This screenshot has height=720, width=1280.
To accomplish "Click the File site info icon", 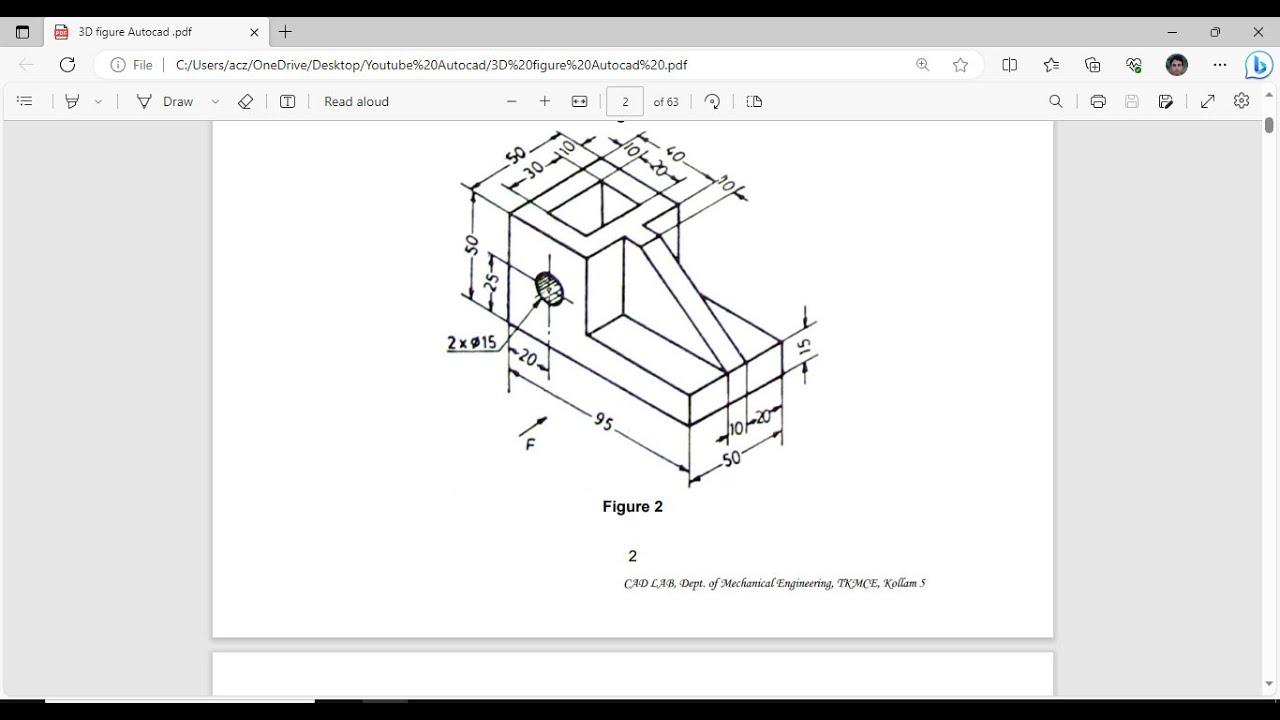I will [x=131, y=65].
